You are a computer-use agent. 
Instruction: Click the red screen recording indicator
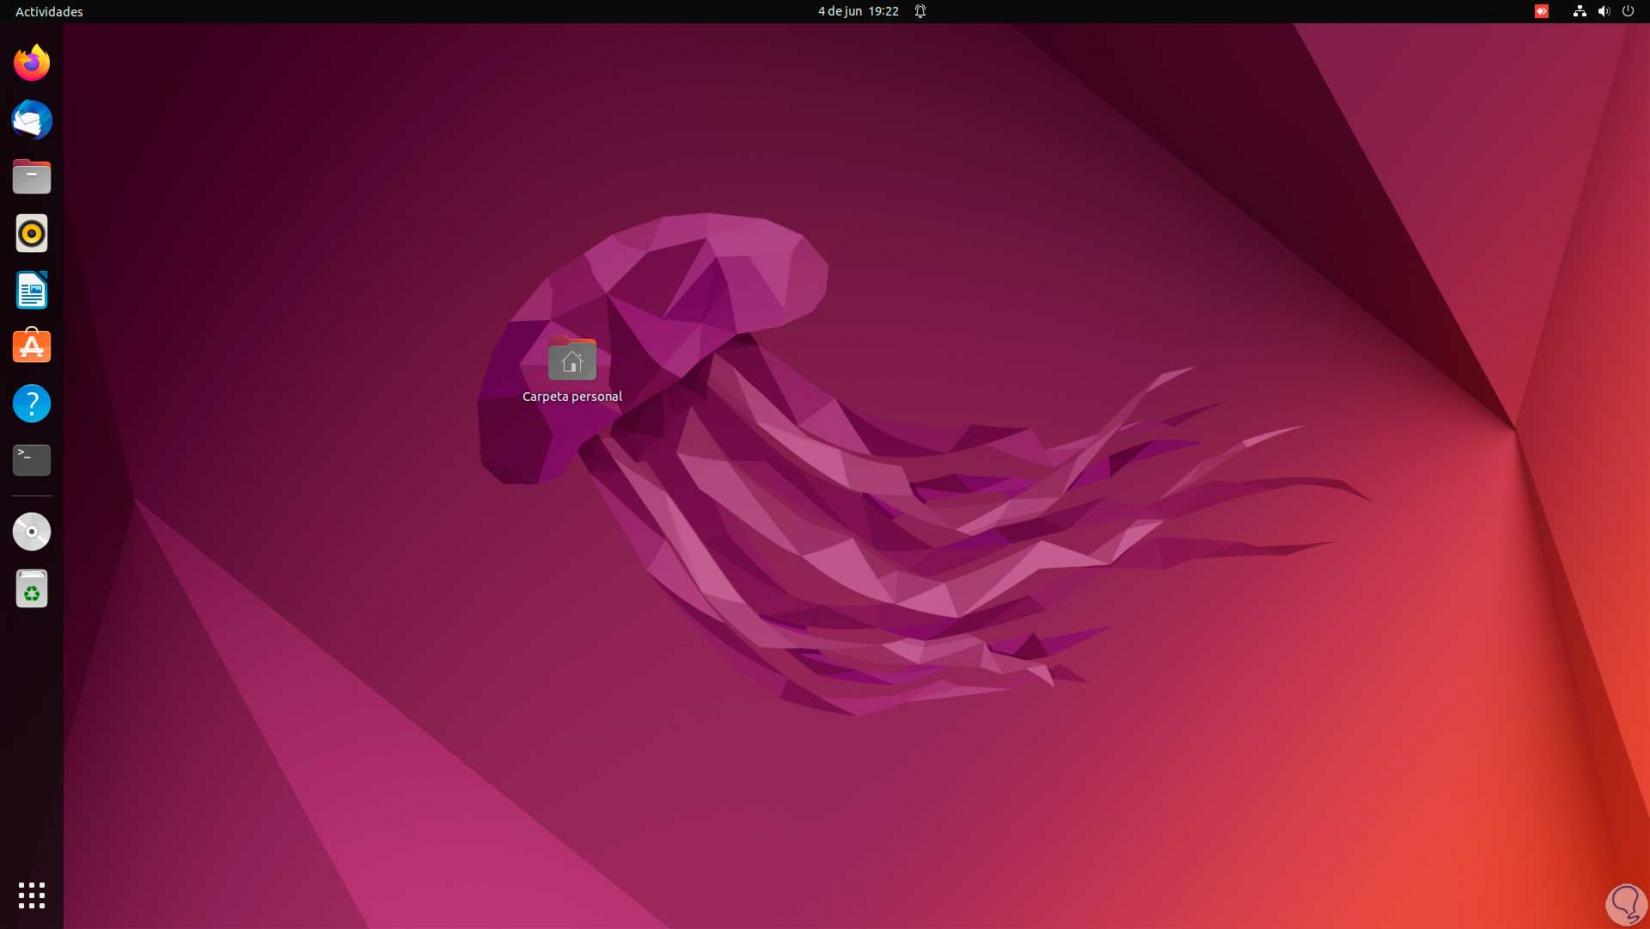click(x=1542, y=12)
